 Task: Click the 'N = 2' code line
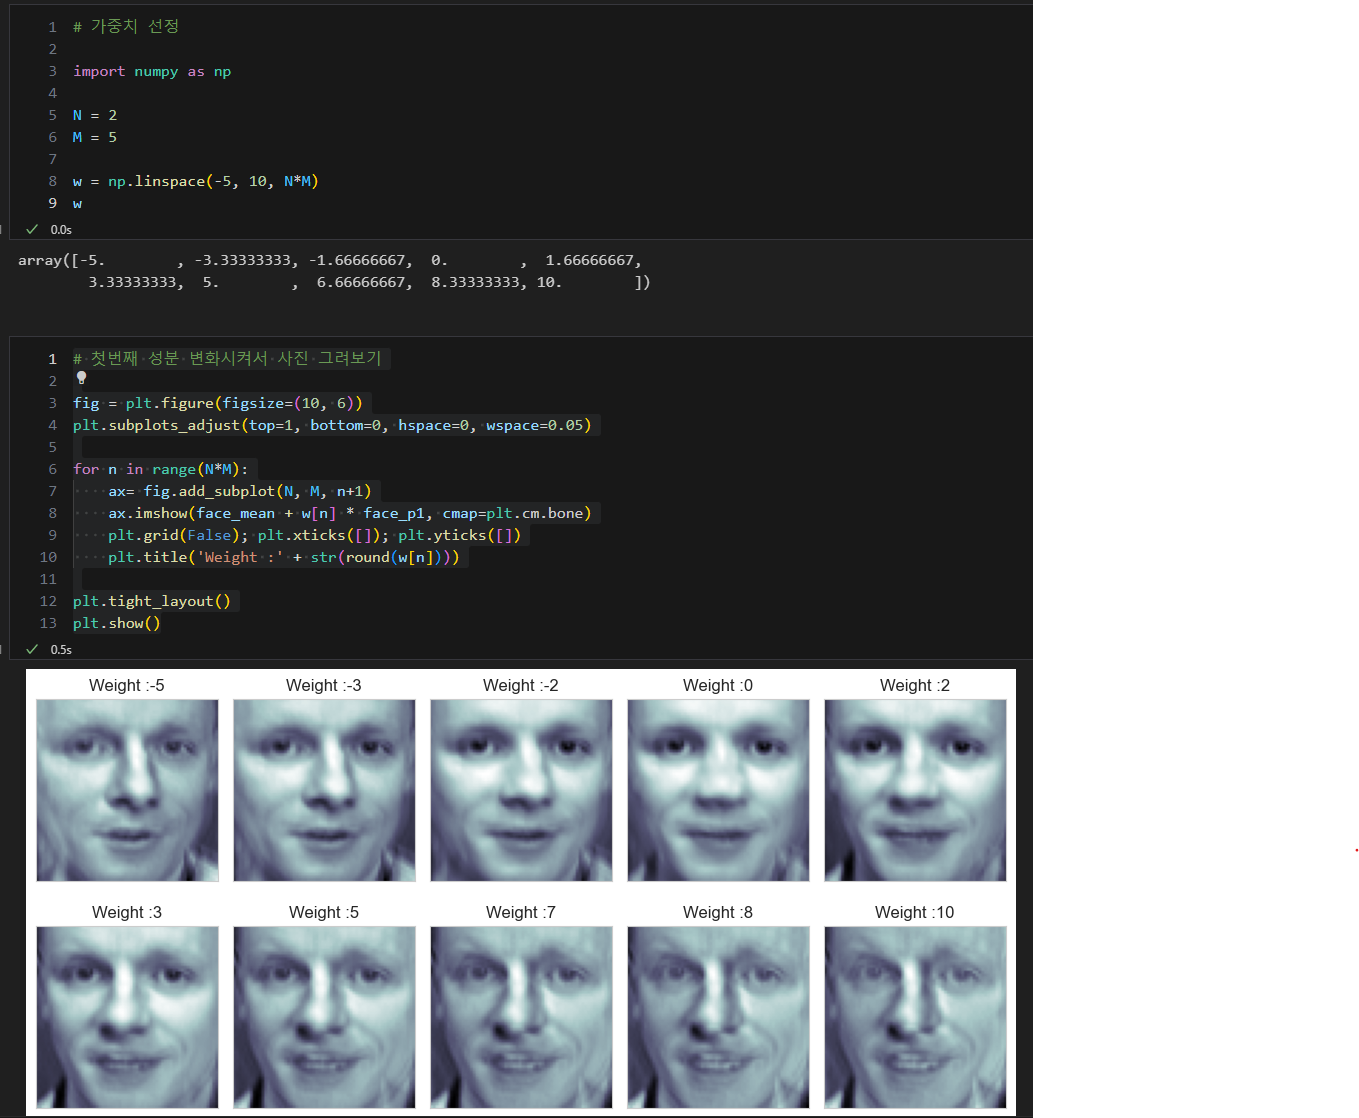click(95, 115)
